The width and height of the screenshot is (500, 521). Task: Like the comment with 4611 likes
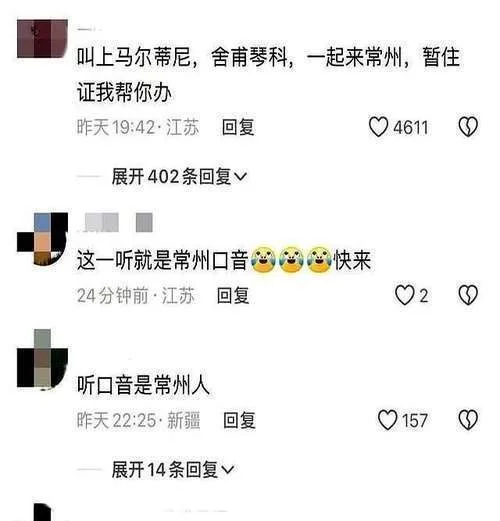point(378,127)
